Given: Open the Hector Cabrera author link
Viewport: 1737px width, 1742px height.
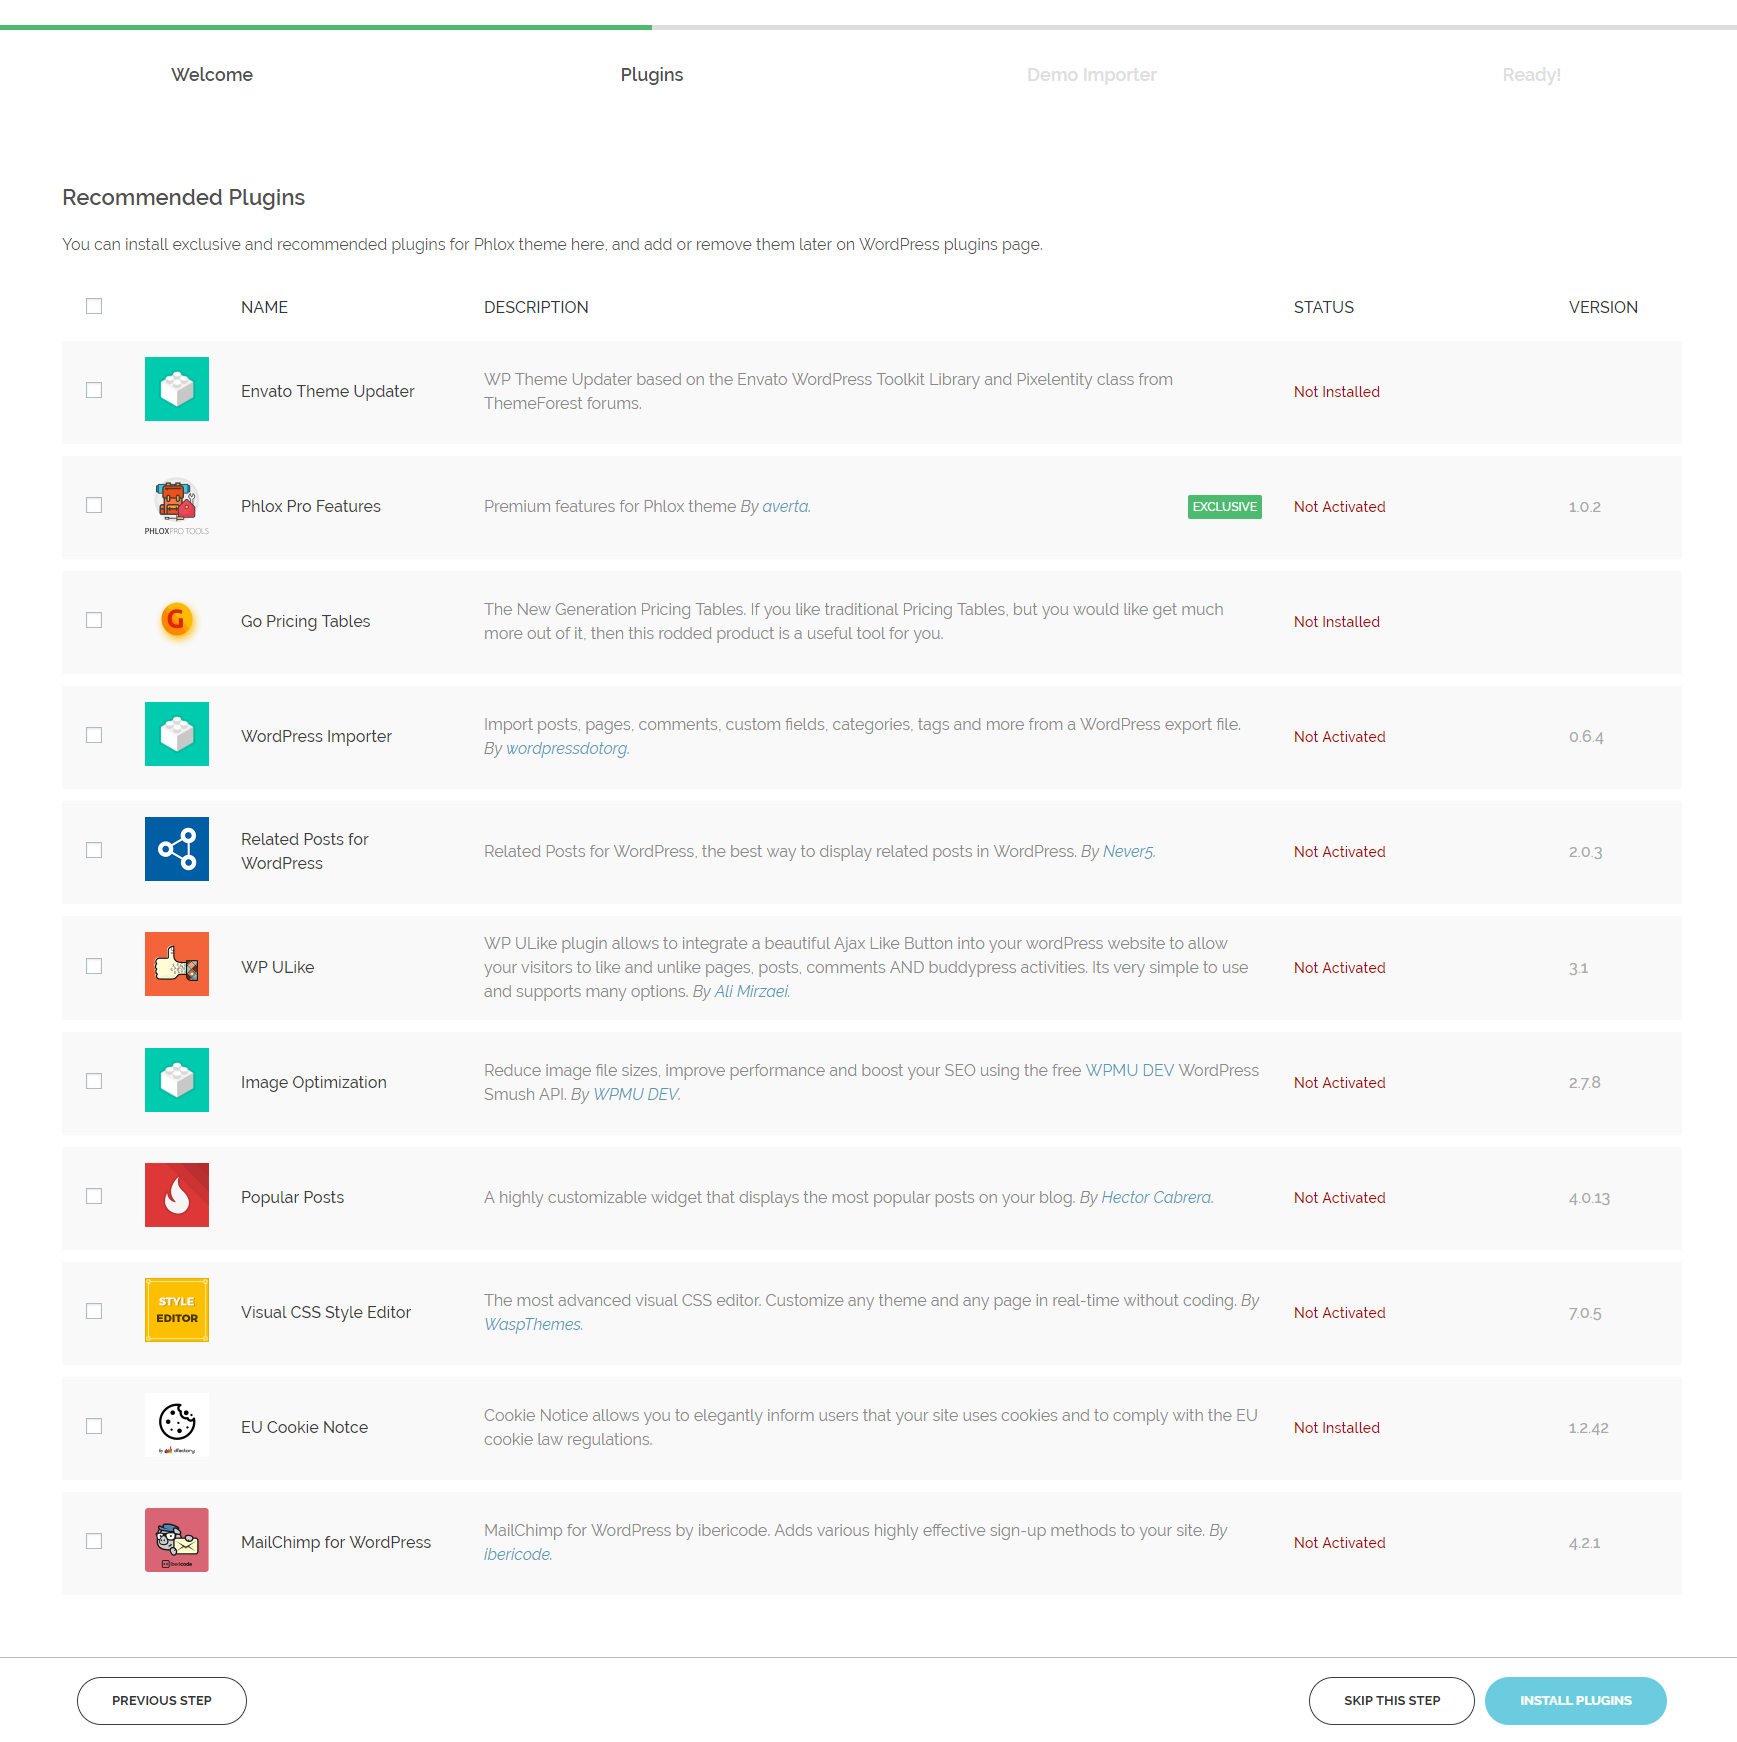Looking at the screenshot, I should (x=1157, y=1198).
